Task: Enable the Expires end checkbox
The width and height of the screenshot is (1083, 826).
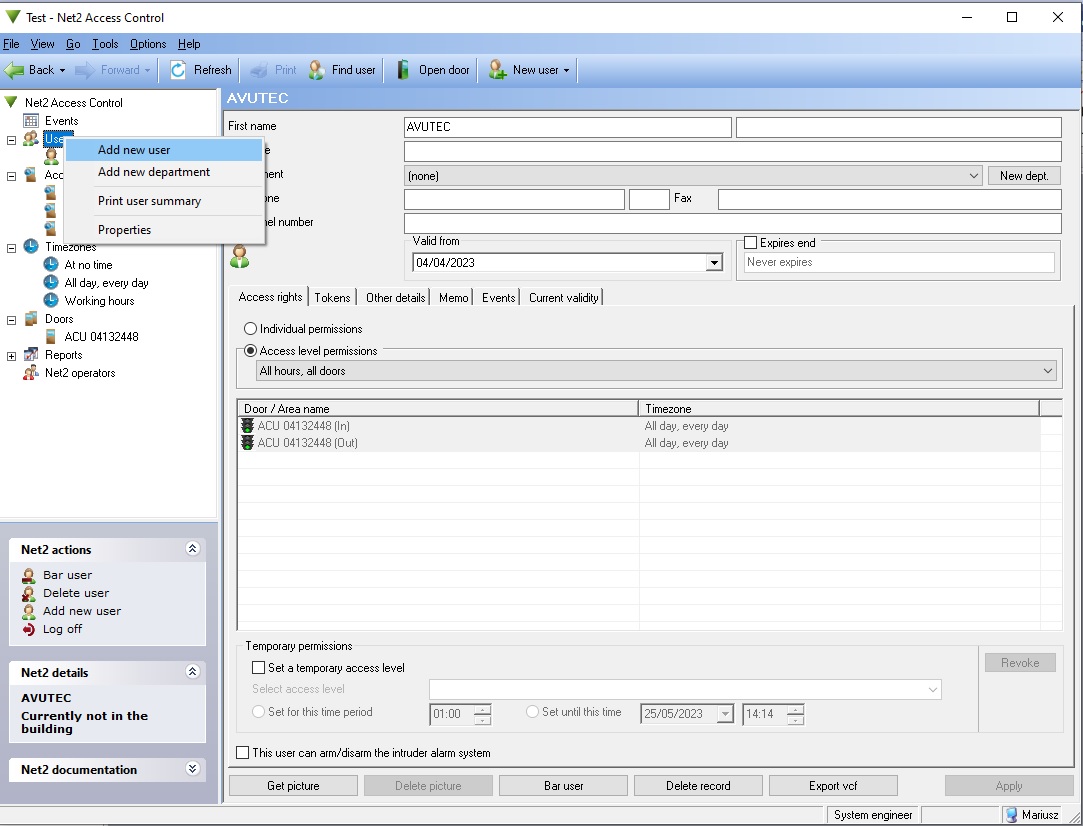Action: click(x=751, y=243)
